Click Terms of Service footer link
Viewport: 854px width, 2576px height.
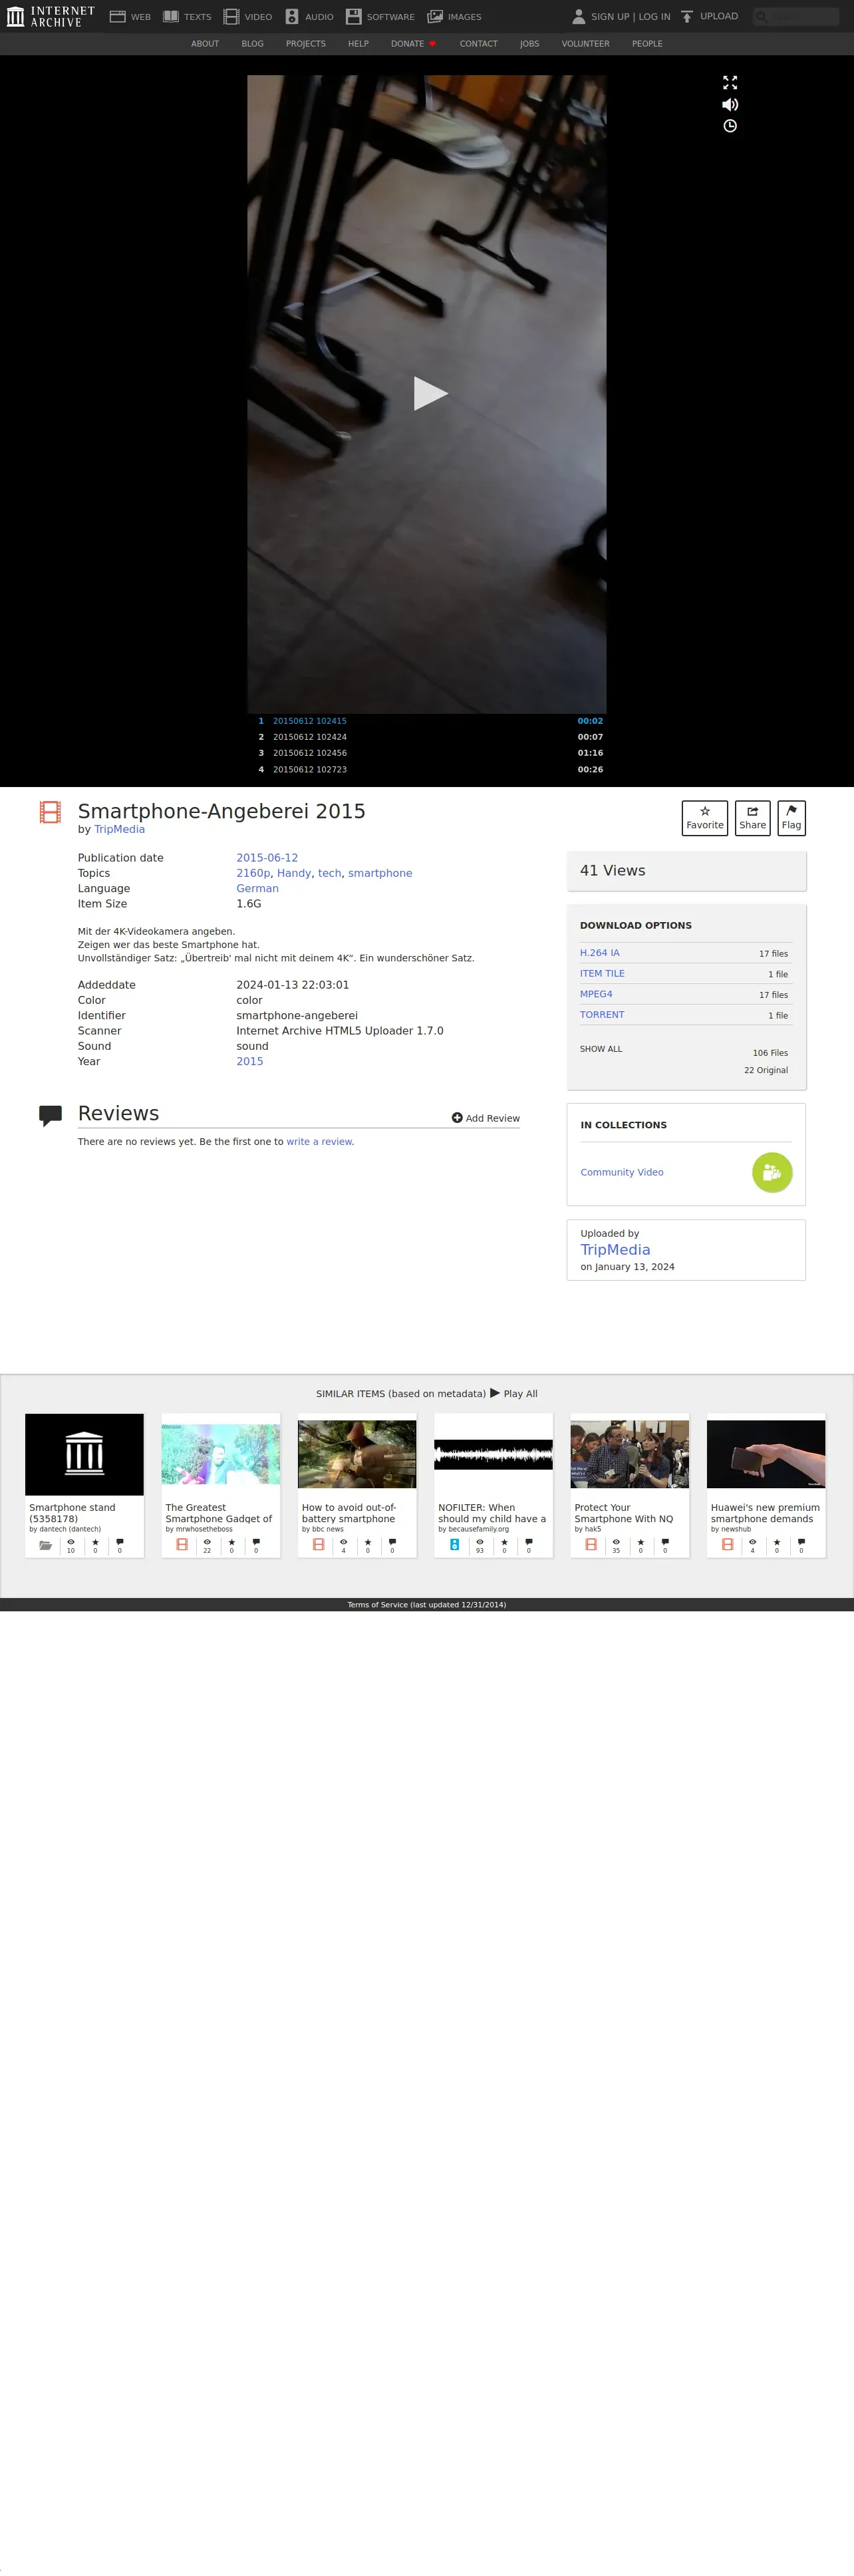[x=427, y=1604]
